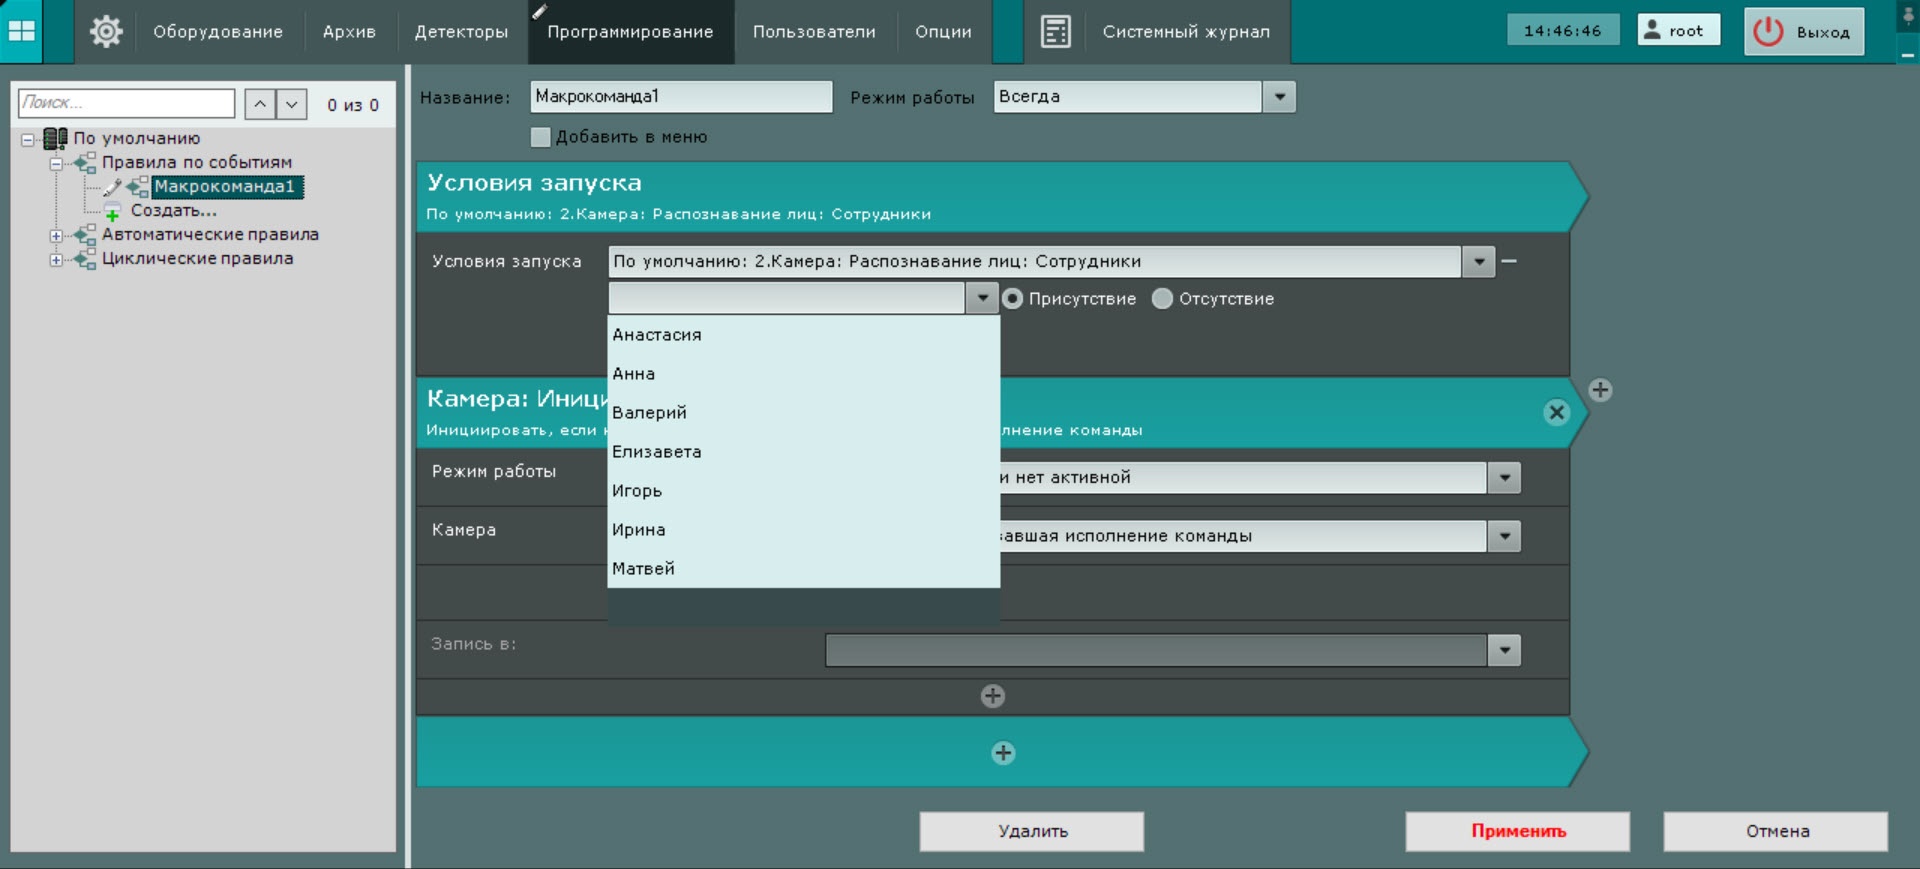The image size is (1920, 869).
Task: Select the Отсутствие radio button
Action: [x=1162, y=299]
